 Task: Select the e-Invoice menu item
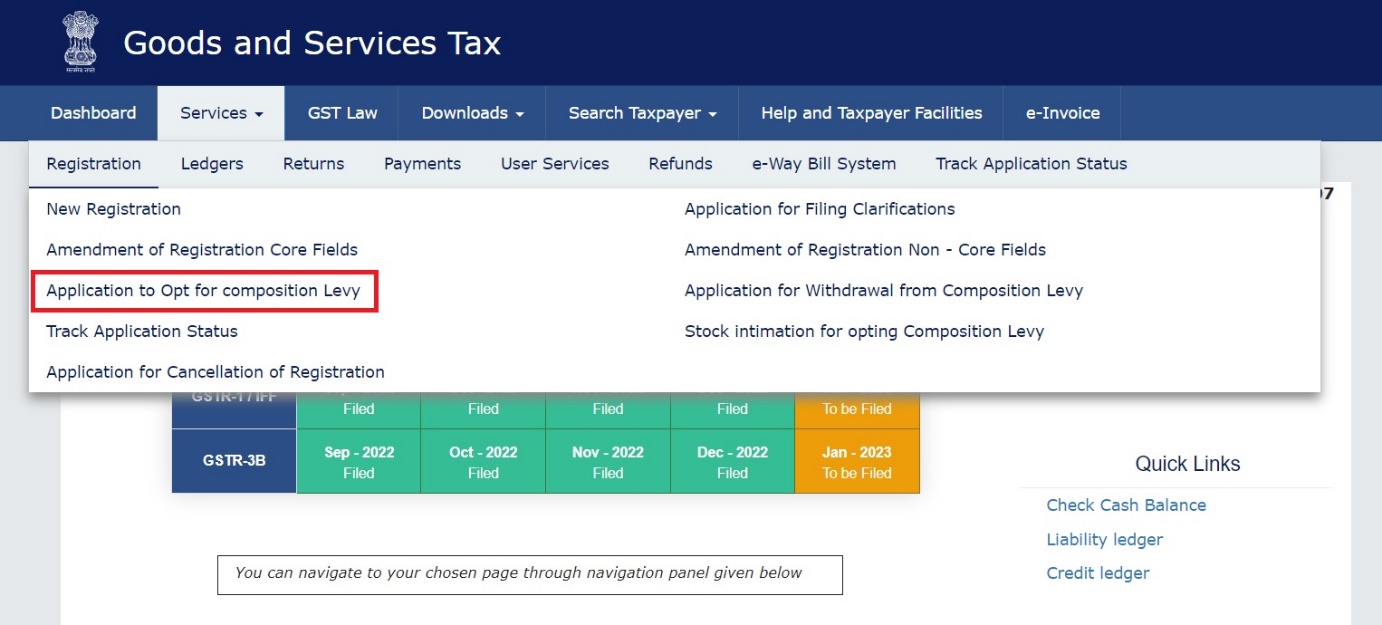1062,113
